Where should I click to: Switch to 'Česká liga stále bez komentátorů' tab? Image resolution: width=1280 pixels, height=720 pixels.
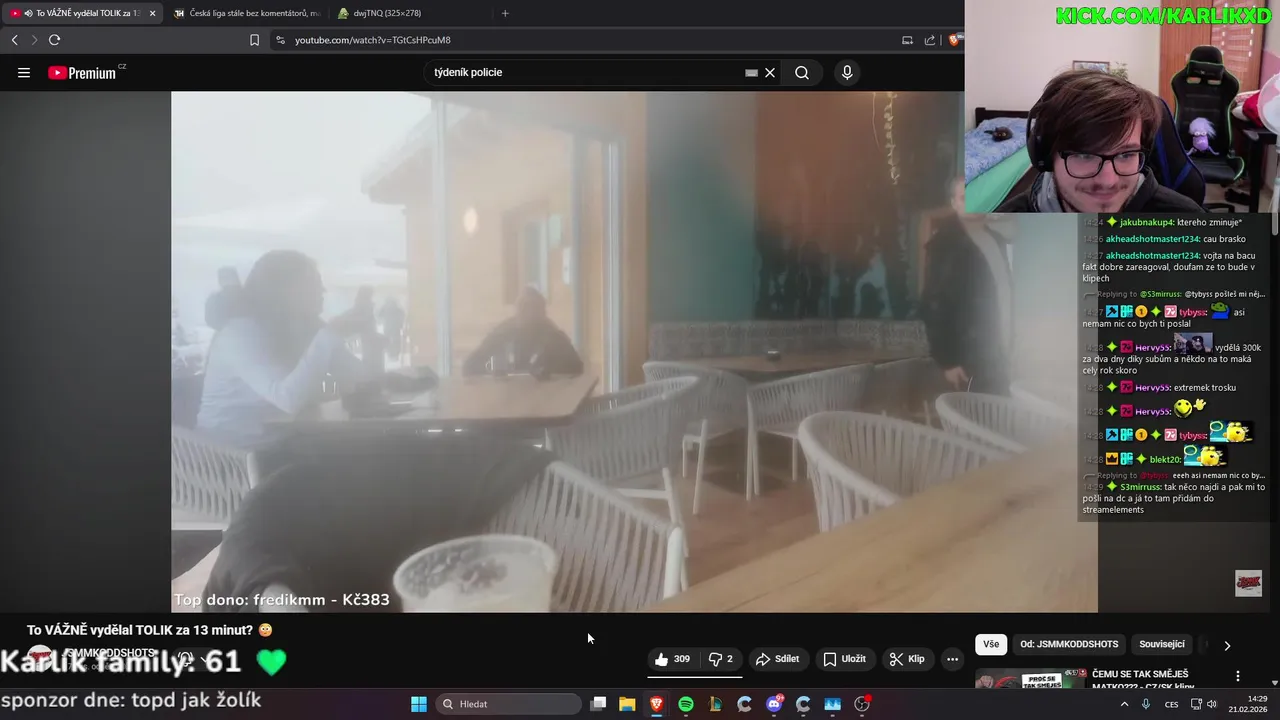pyautogui.click(x=246, y=13)
